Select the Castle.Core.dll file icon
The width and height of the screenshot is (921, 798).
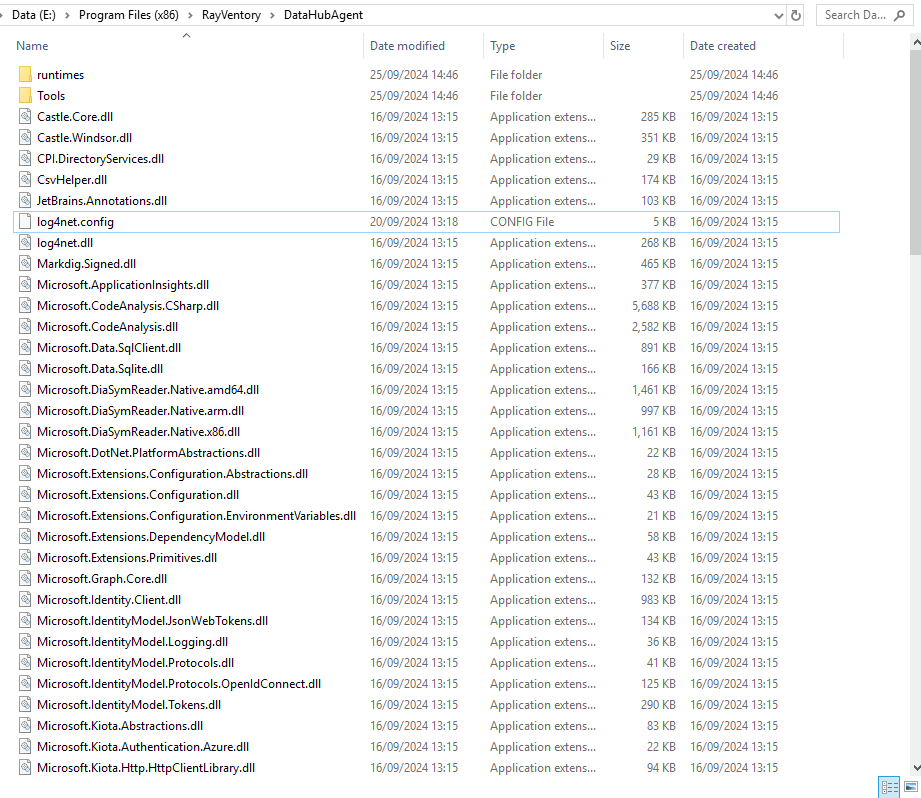pos(25,117)
